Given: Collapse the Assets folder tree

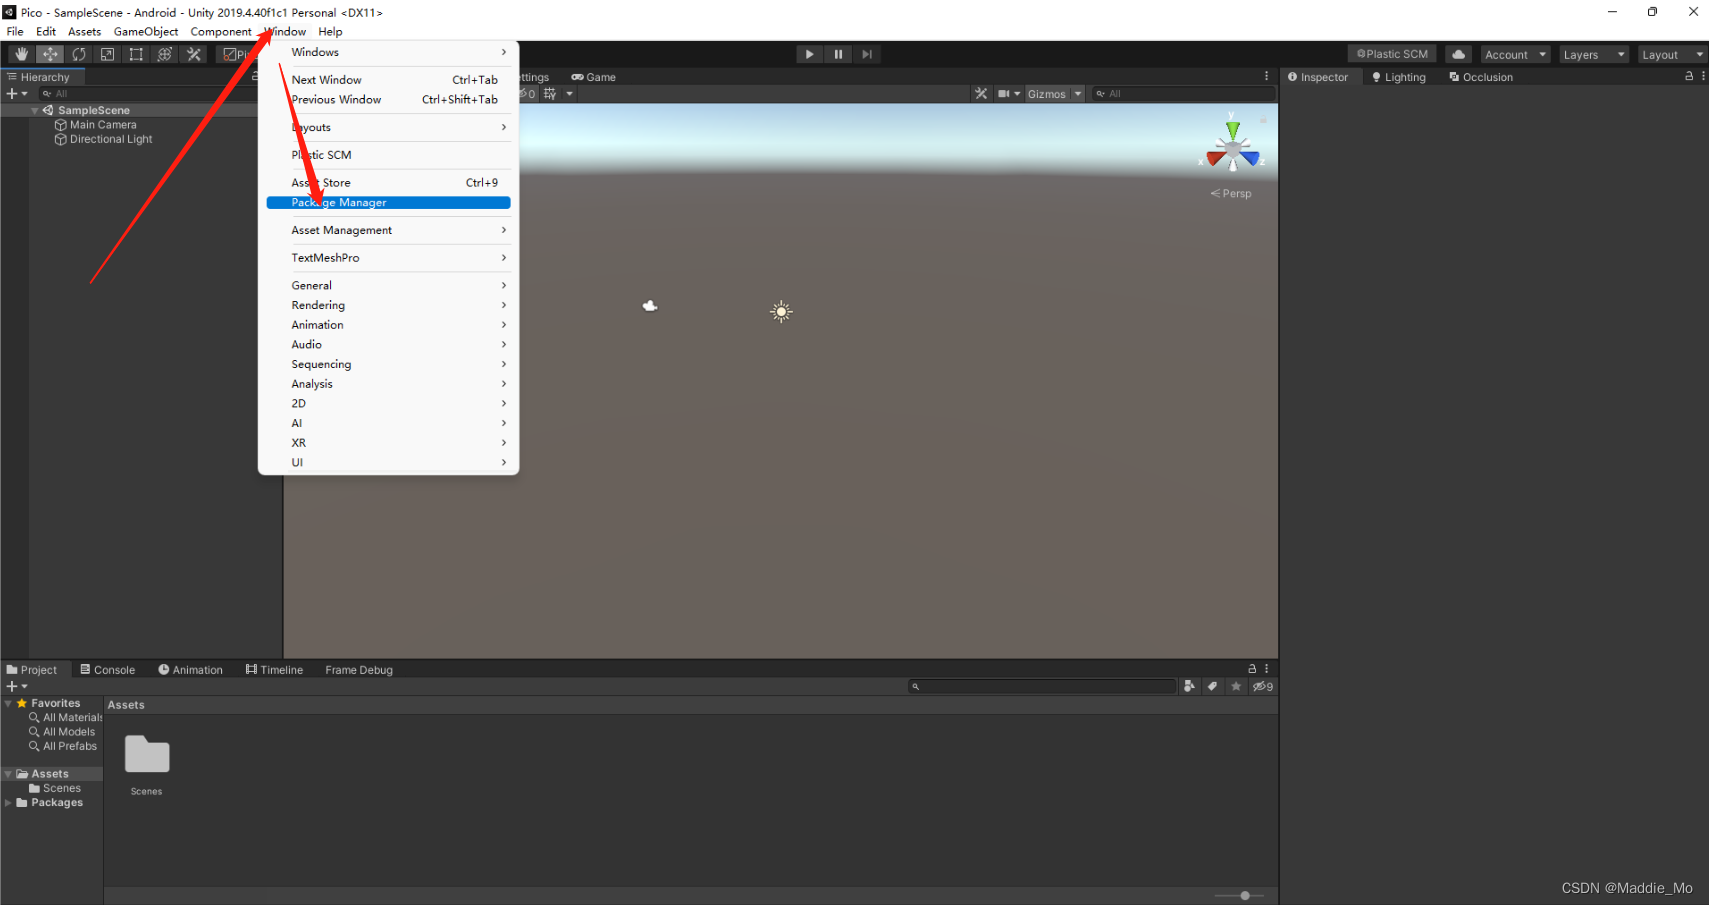Looking at the screenshot, I should point(8,774).
